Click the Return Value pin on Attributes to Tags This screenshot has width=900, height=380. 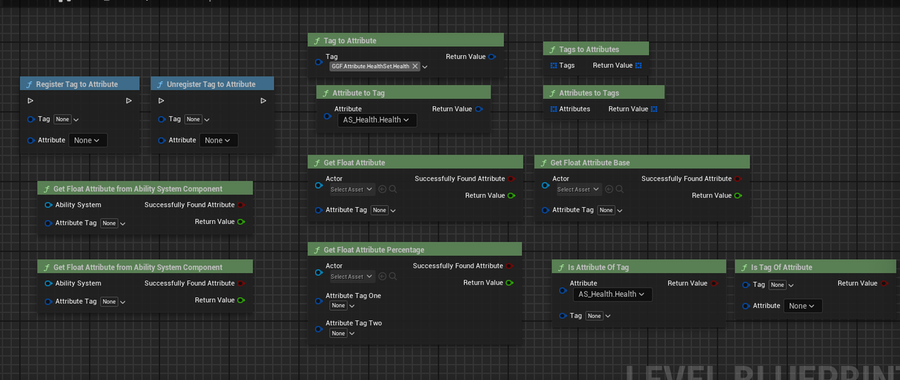tap(654, 109)
